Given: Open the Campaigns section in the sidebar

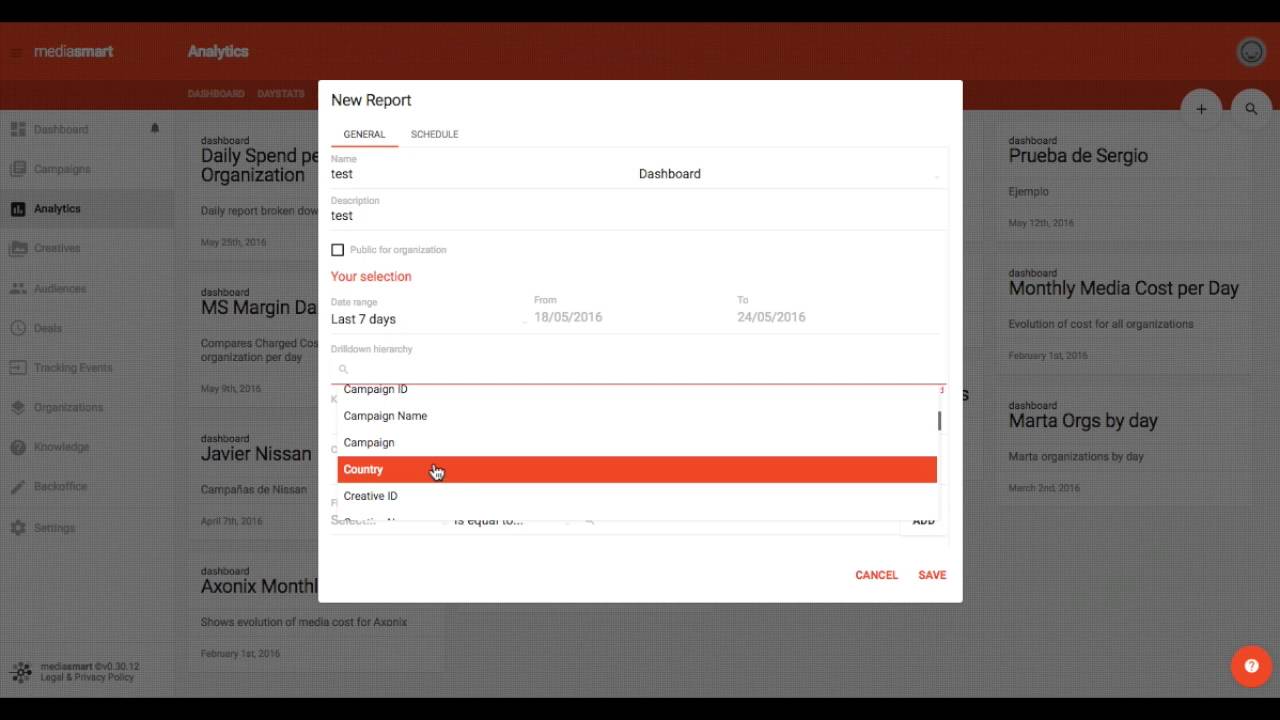Looking at the screenshot, I should [60, 168].
